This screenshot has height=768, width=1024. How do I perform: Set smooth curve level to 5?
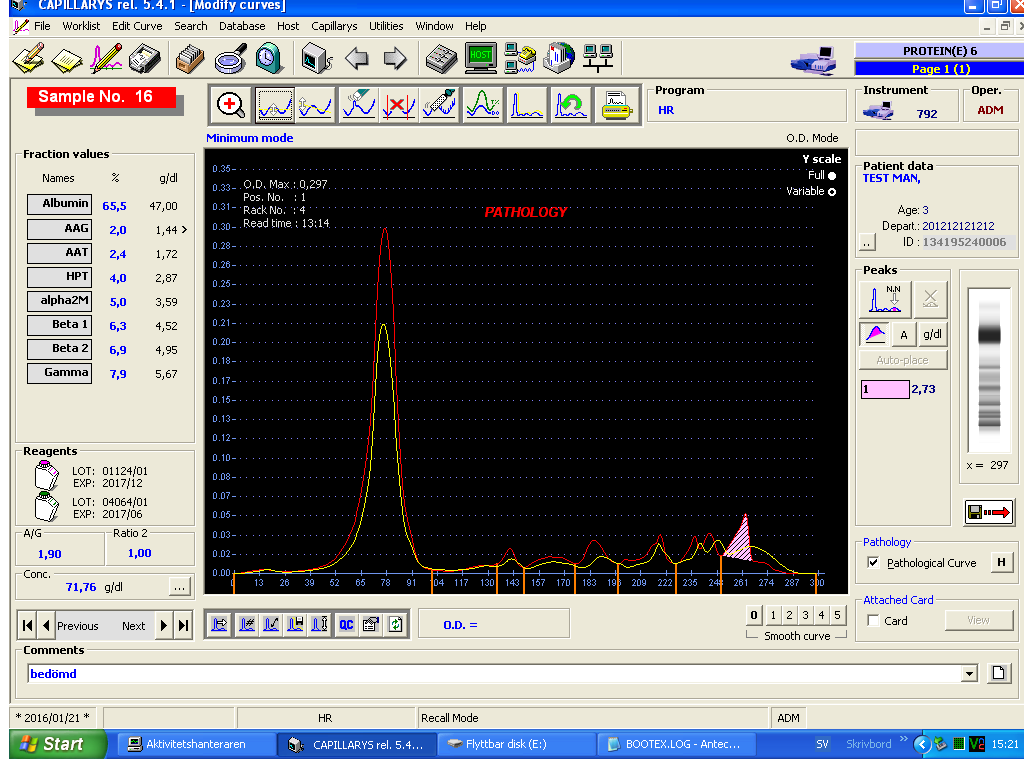point(837,615)
